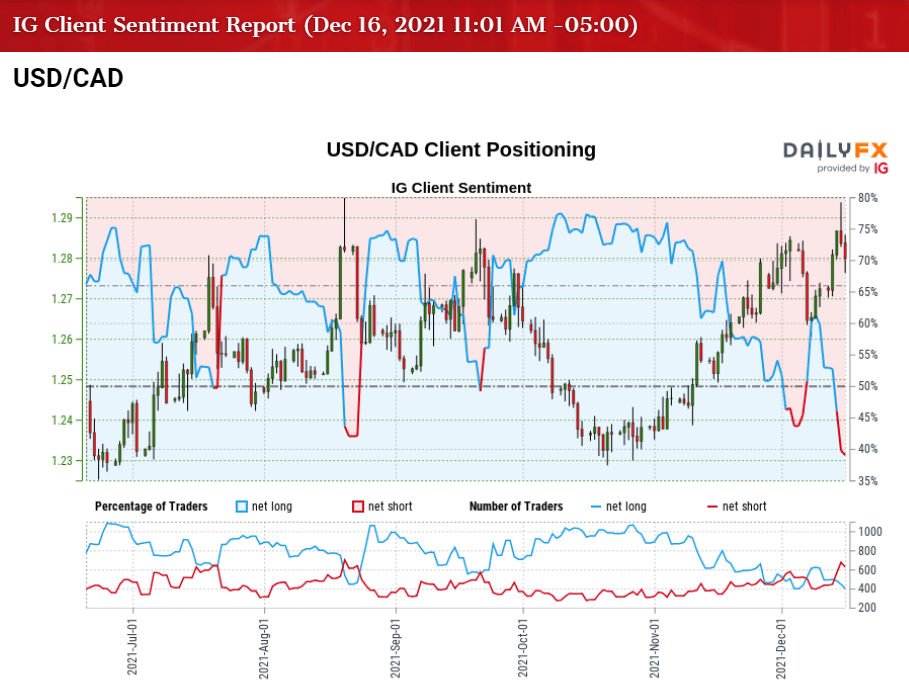The height and width of the screenshot is (695, 909).
Task: Click the USD/CAD heading
Action: [x=68, y=78]
